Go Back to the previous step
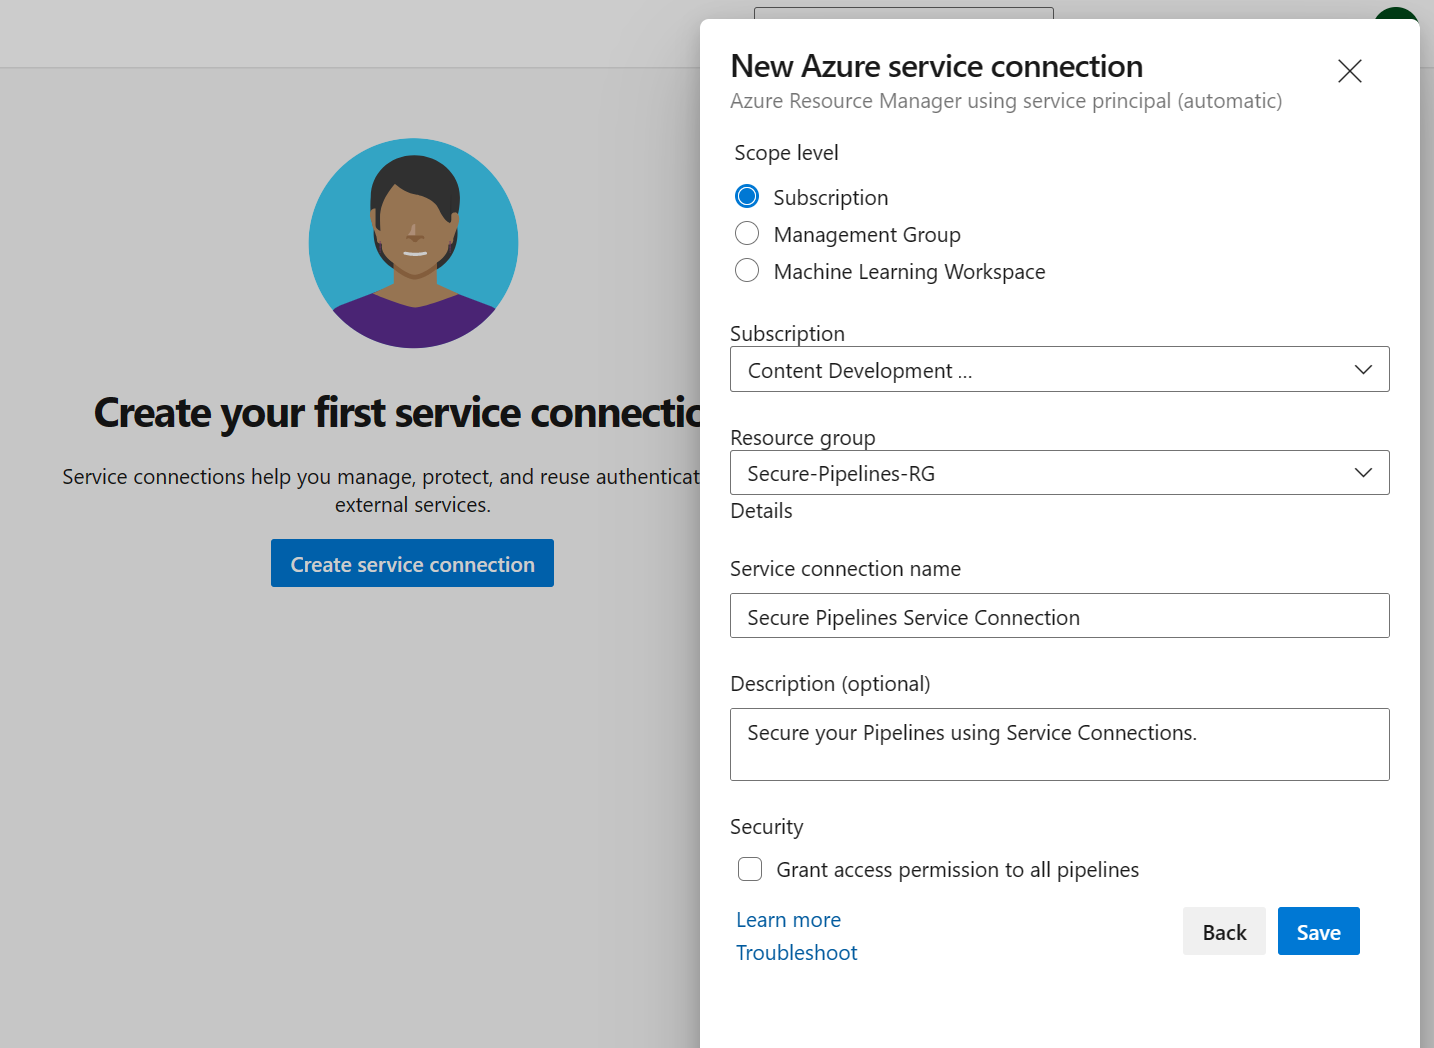1434x1048 pixels. (1224, 931)
